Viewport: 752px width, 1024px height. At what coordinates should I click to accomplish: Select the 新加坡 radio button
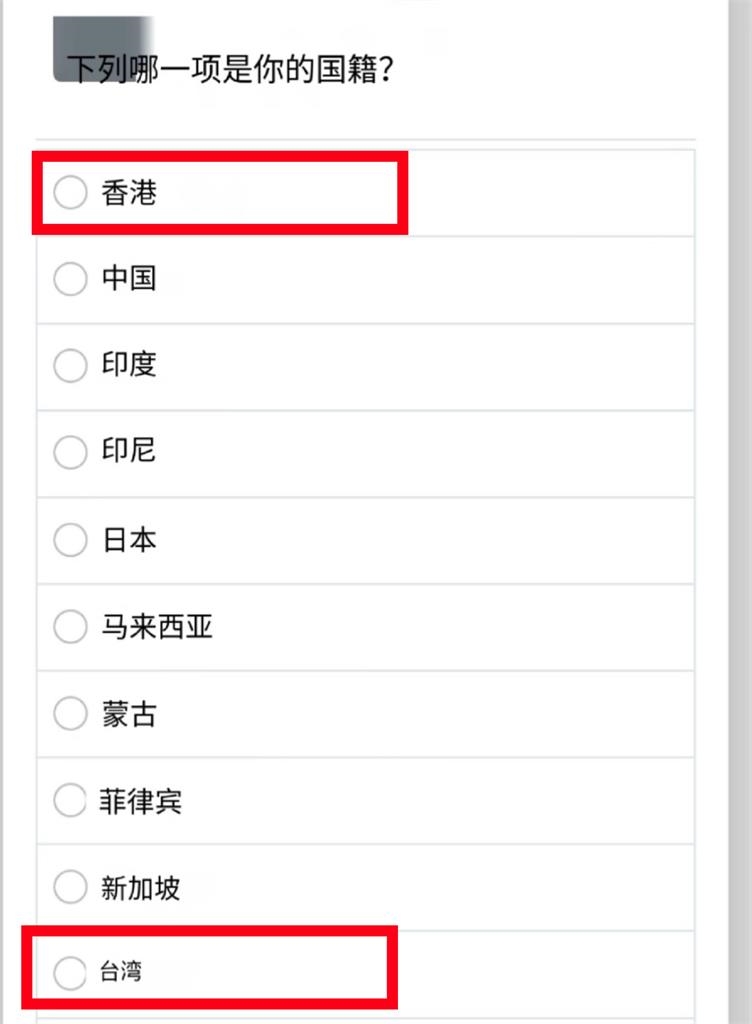70,887
